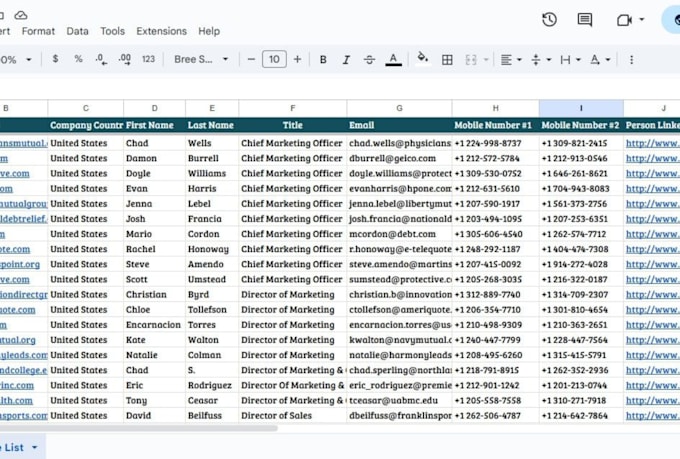Open LinkedIn link in Kate Walton row

(x=652, y=340)
